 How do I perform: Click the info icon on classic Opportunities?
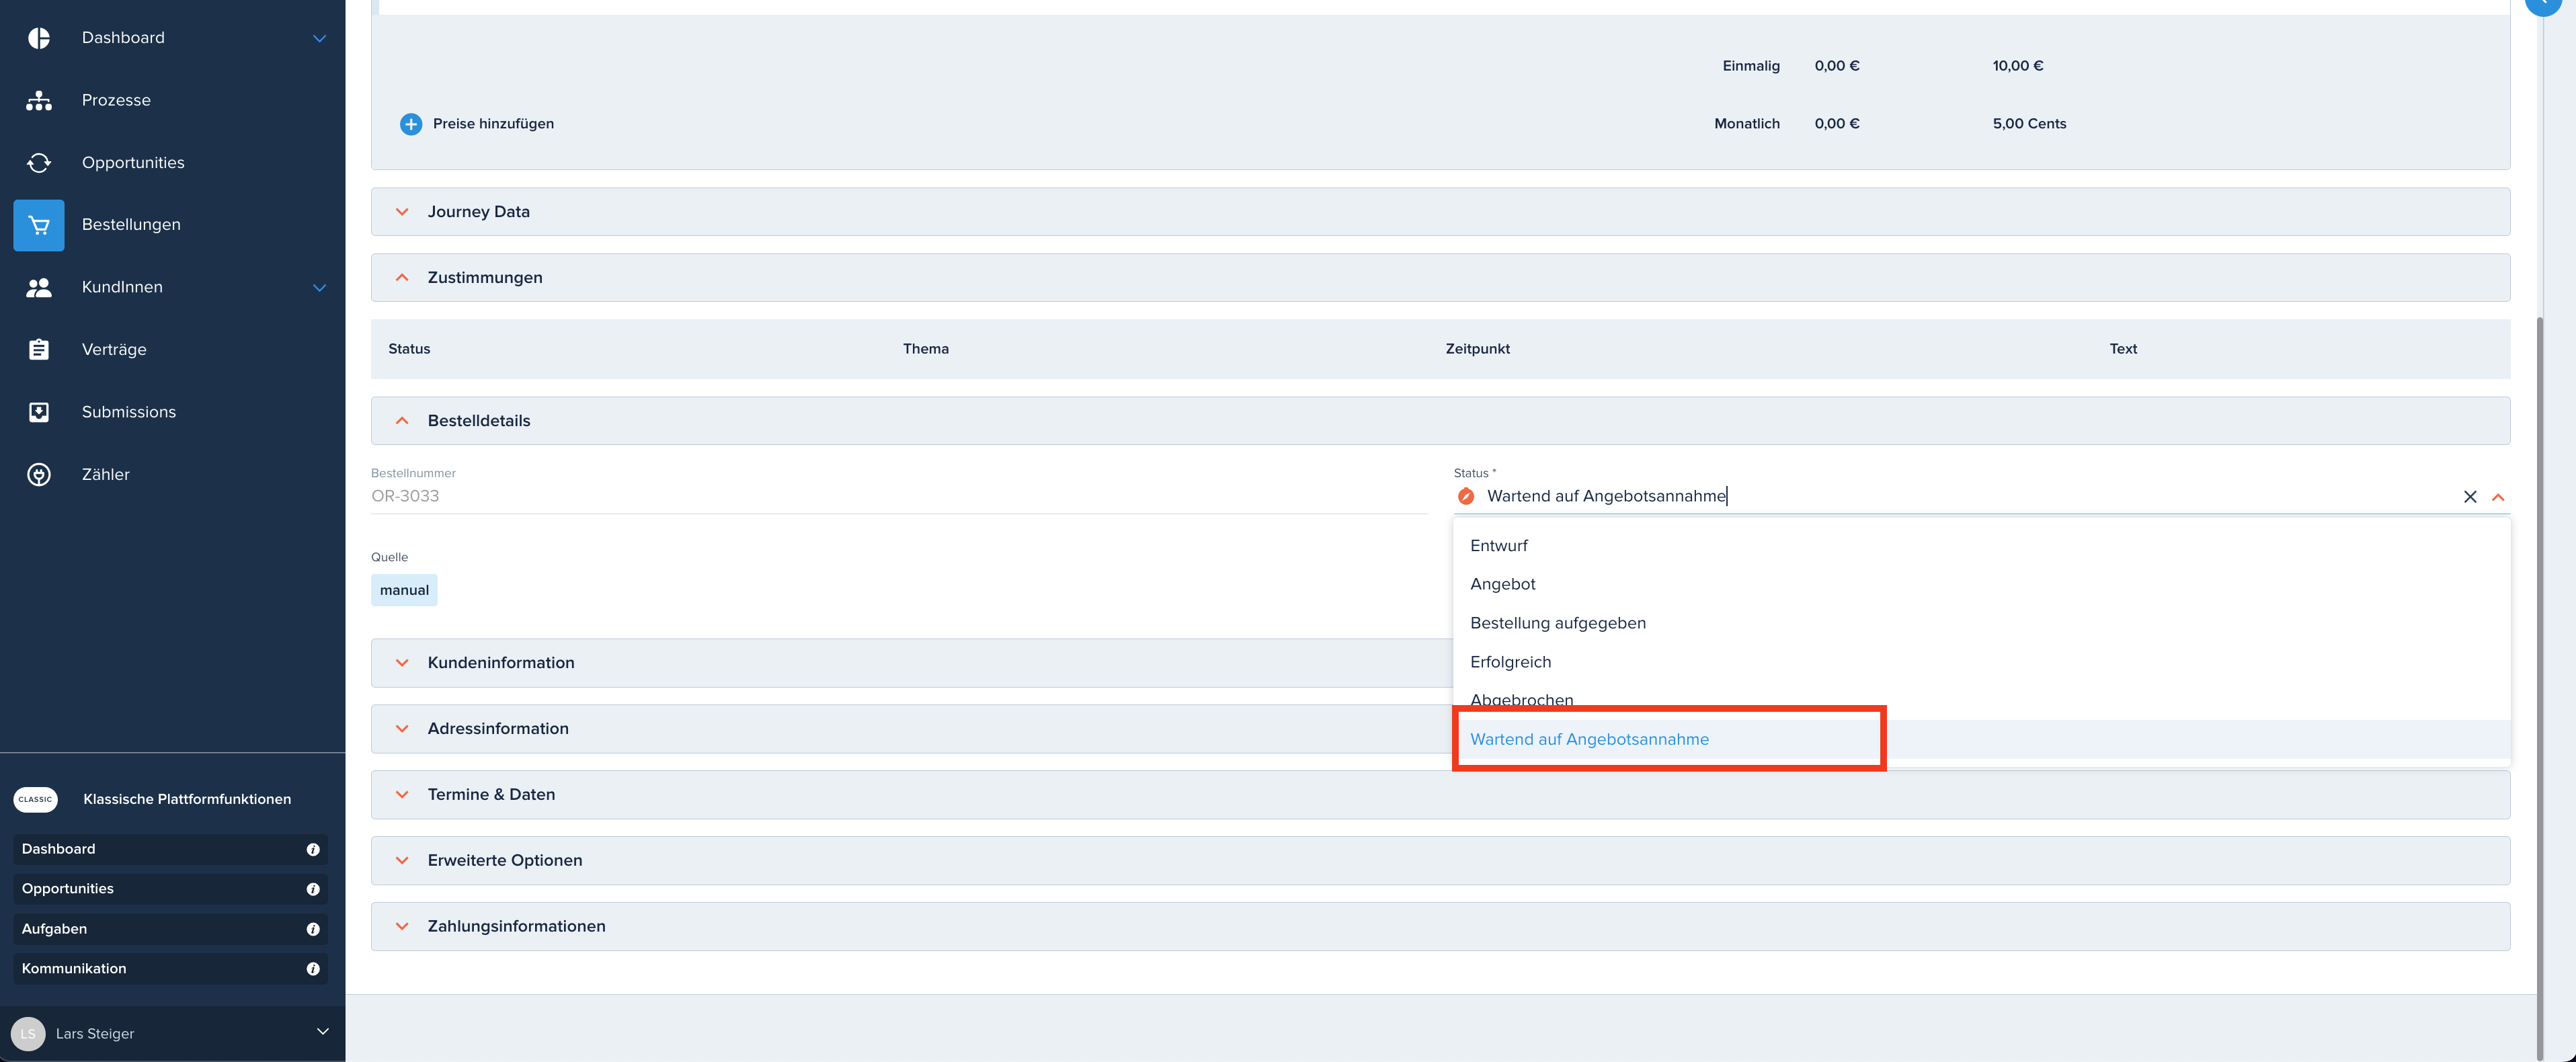tap(313, 889)
